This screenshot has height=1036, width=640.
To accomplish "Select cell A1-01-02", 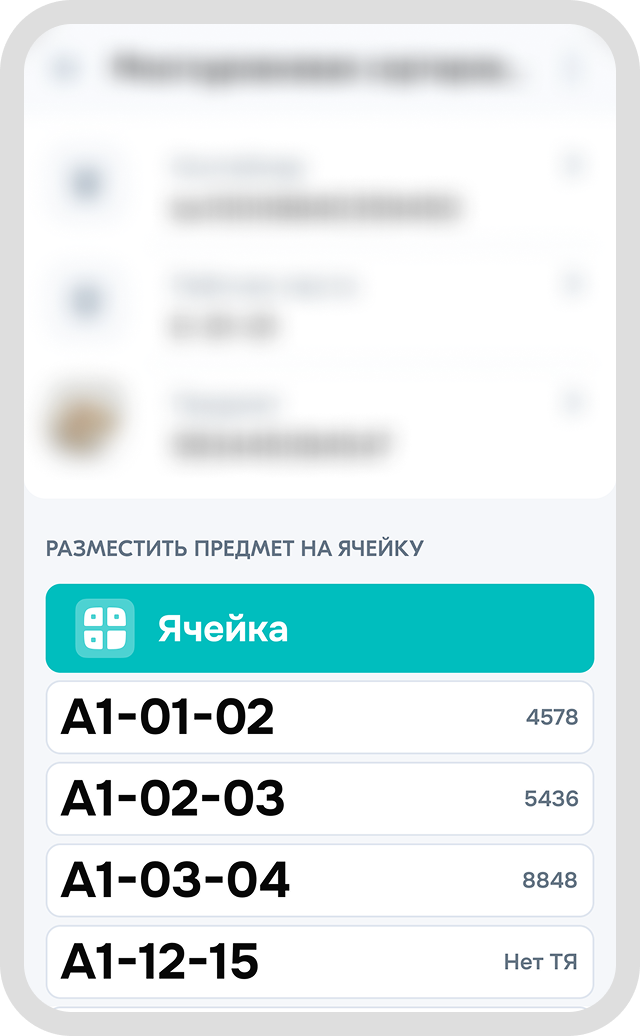I will 168,717.
